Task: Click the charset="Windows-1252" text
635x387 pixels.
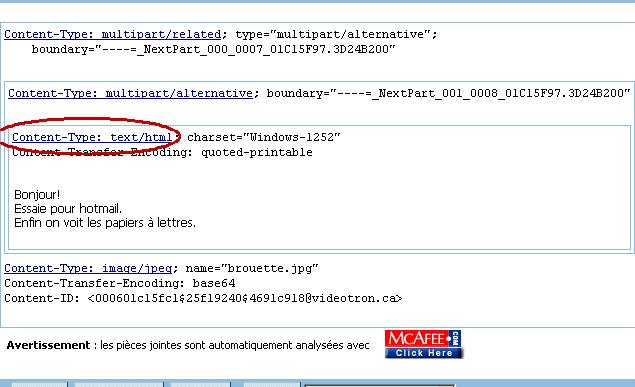Action: coord(264,137)
